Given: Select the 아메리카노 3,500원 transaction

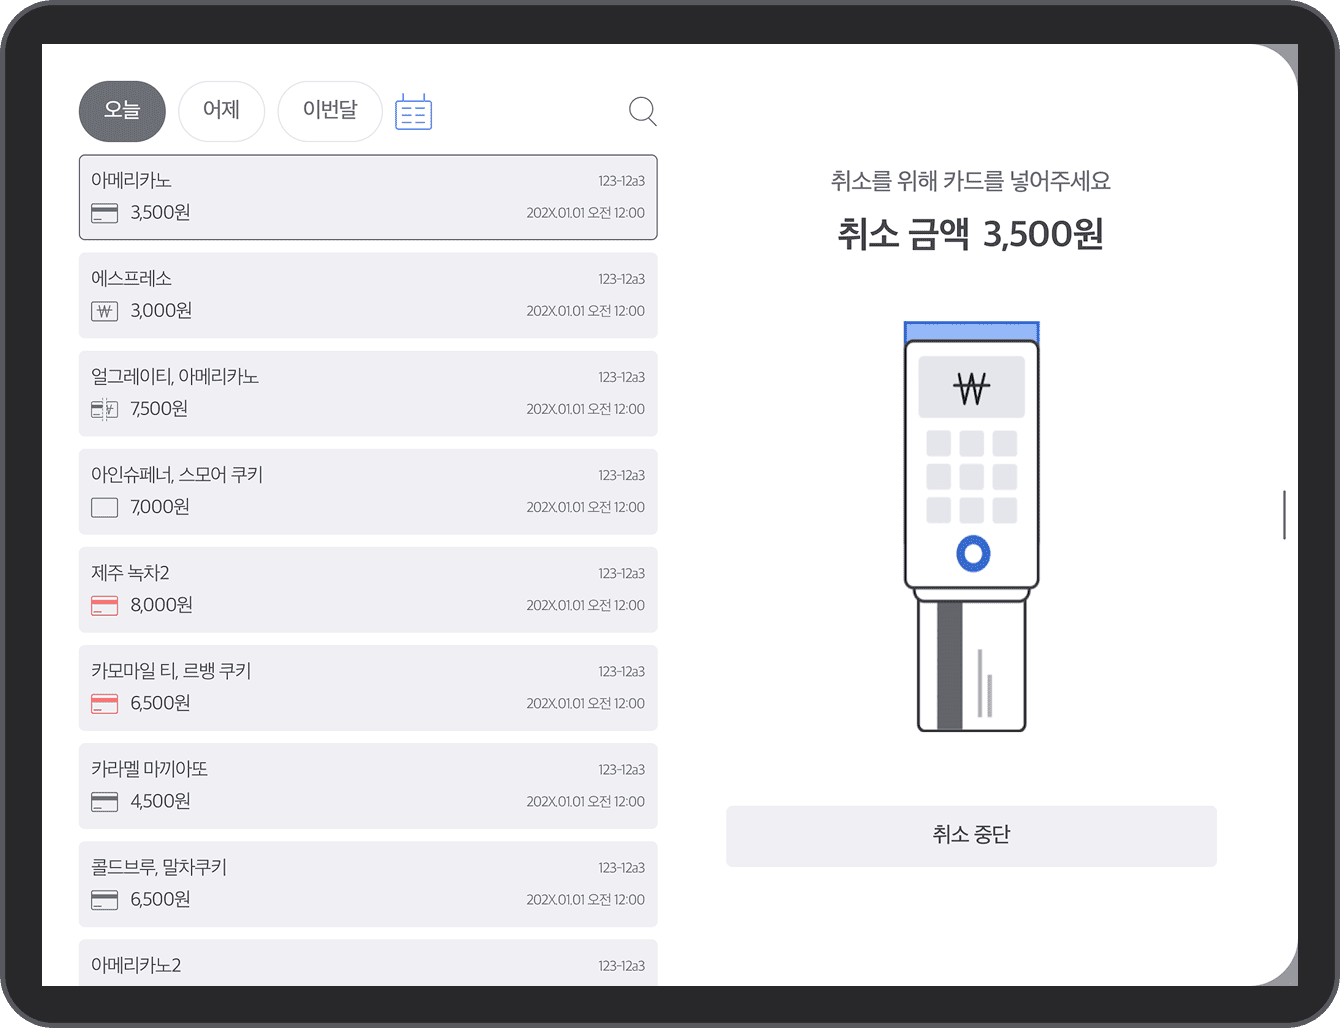Looking at the screenshot, I should (x=368, y=197).
